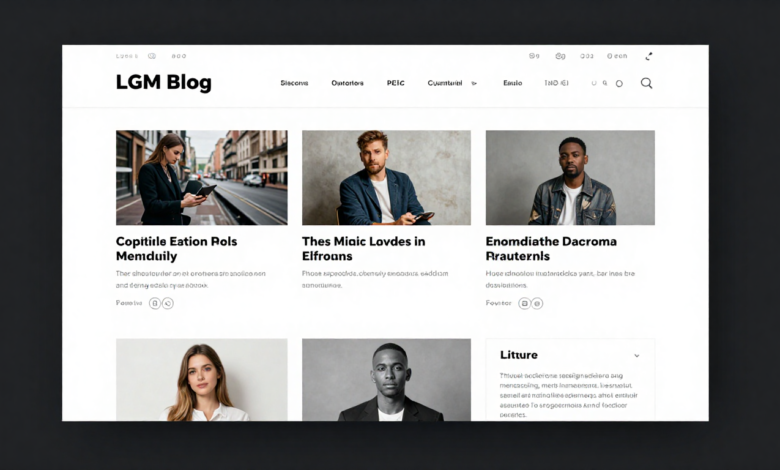Open the LGM Blog logo link
780x470 pixels.
click(164, 83)
